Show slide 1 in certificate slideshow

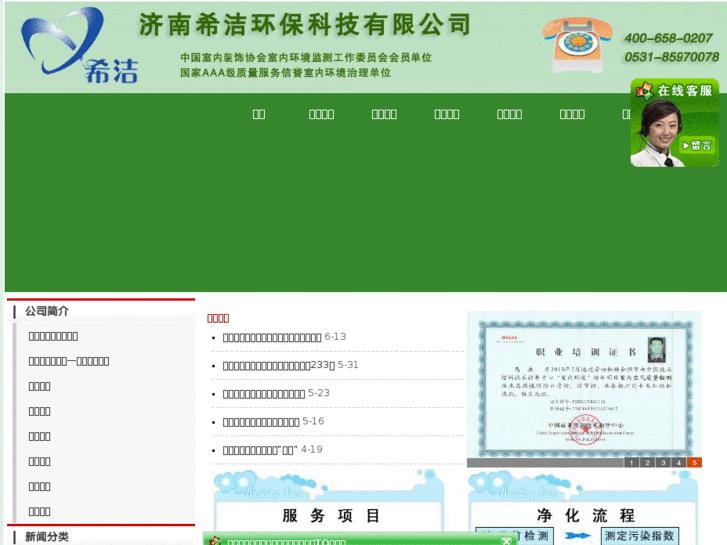[x=631, y=462]
